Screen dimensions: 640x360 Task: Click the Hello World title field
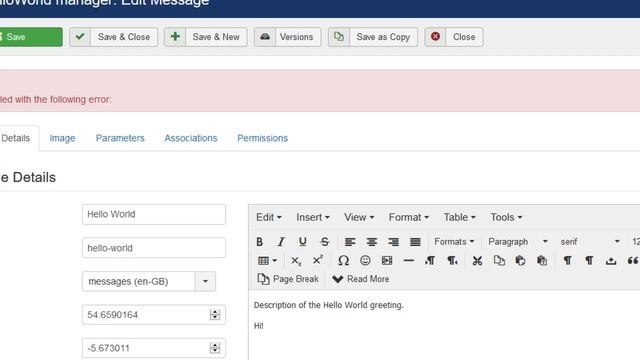[154, 214]
